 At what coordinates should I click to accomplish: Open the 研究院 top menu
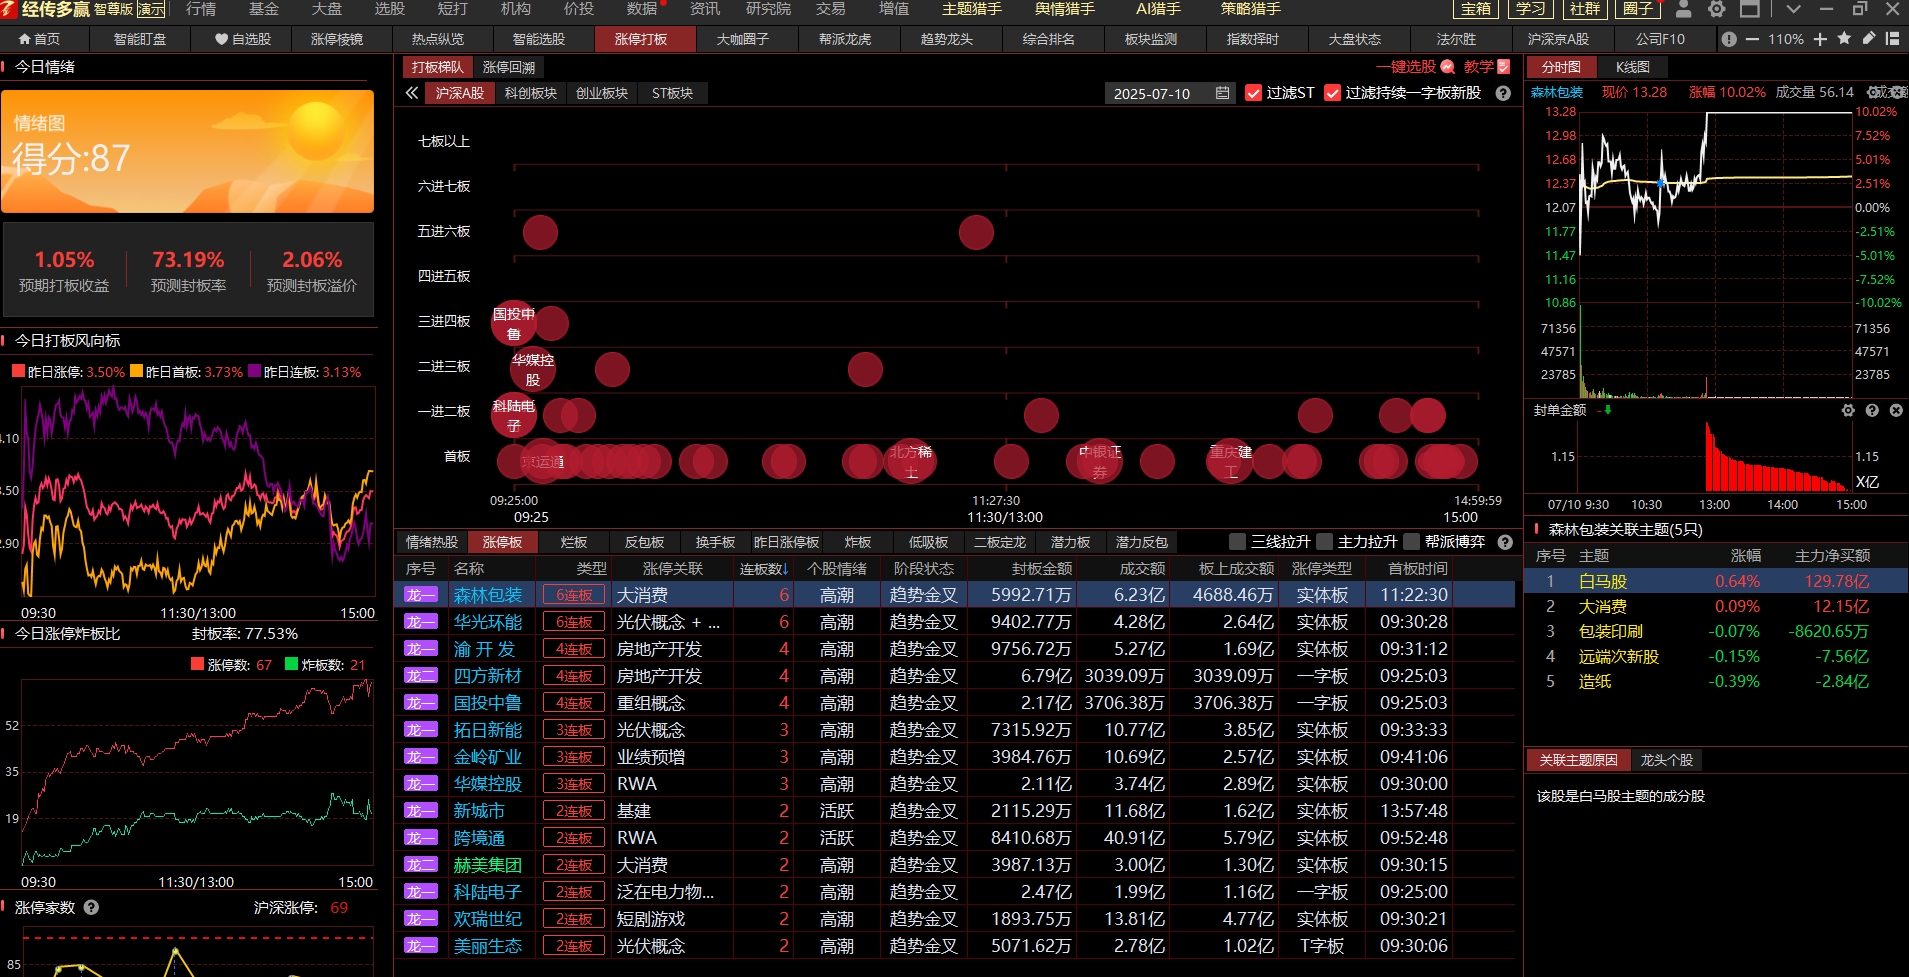768,9
